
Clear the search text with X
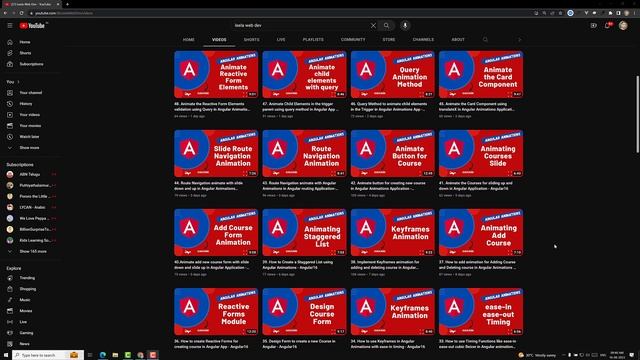coord(373,25)
